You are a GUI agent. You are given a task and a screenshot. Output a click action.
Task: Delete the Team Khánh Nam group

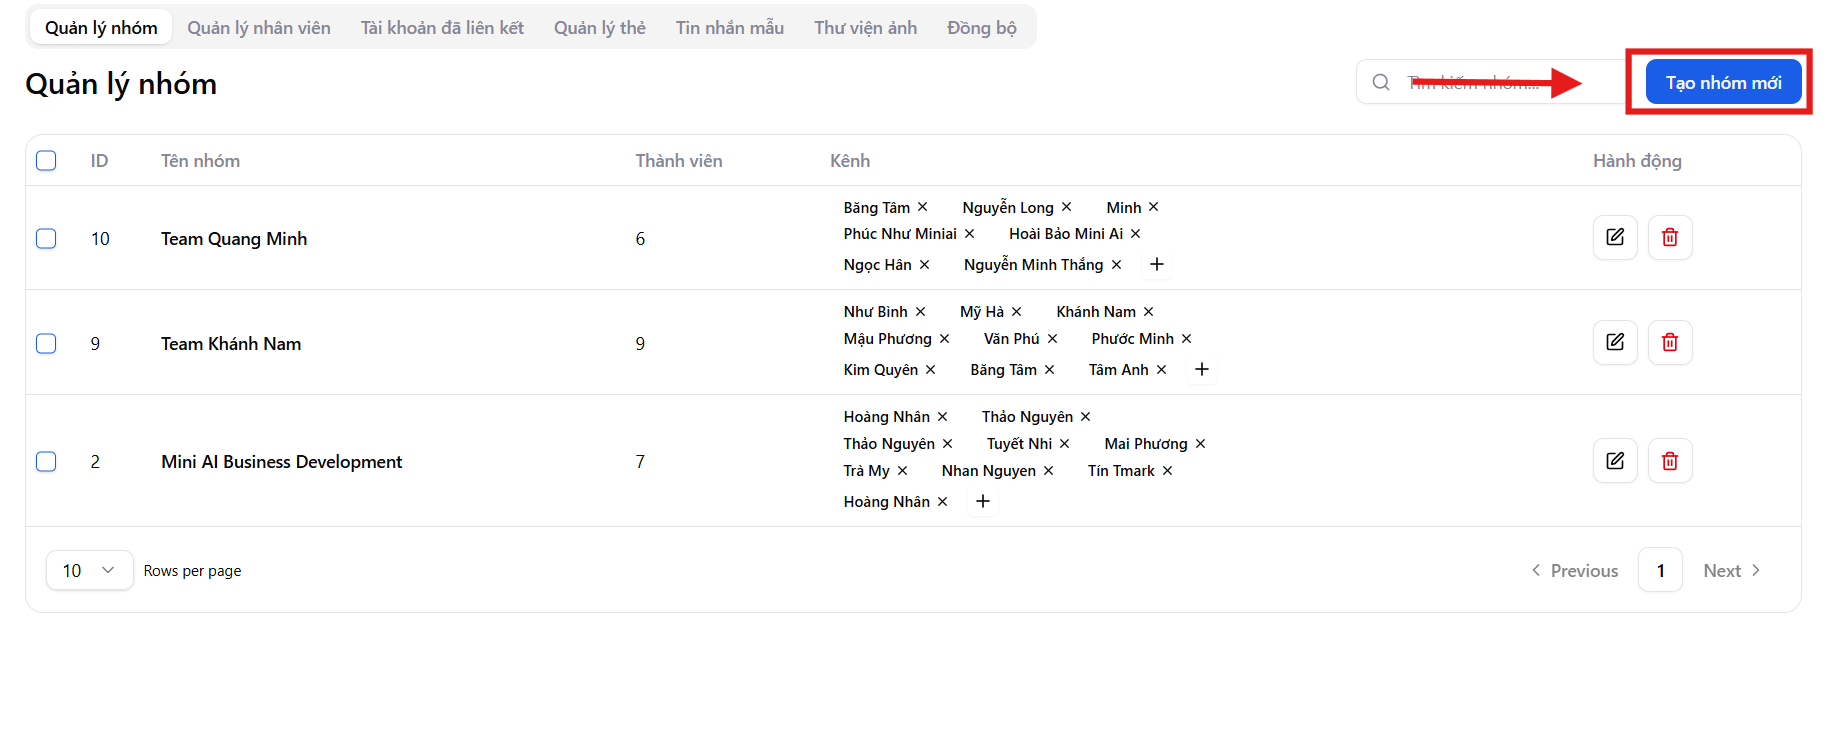coord(1669,342)
